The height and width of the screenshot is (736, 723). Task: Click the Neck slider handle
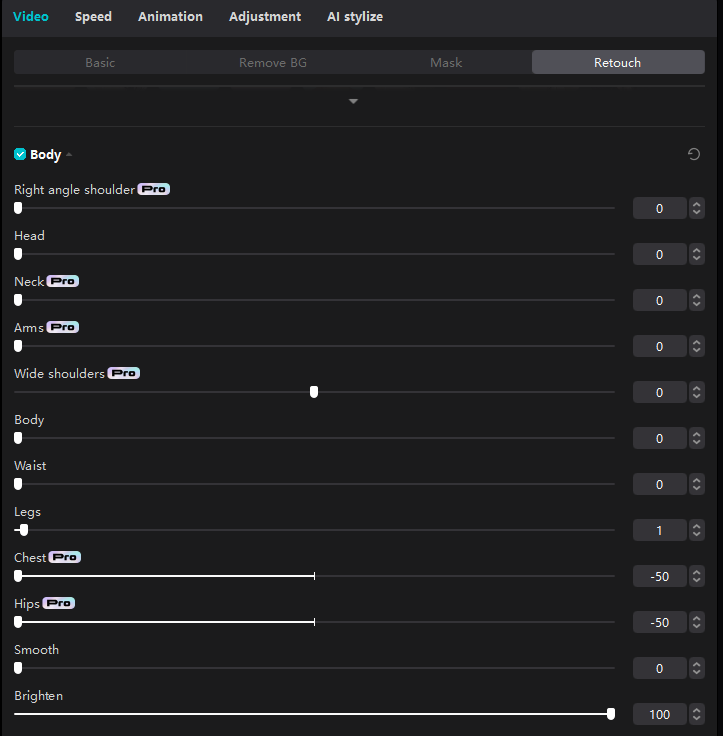[x=18, y=300]
